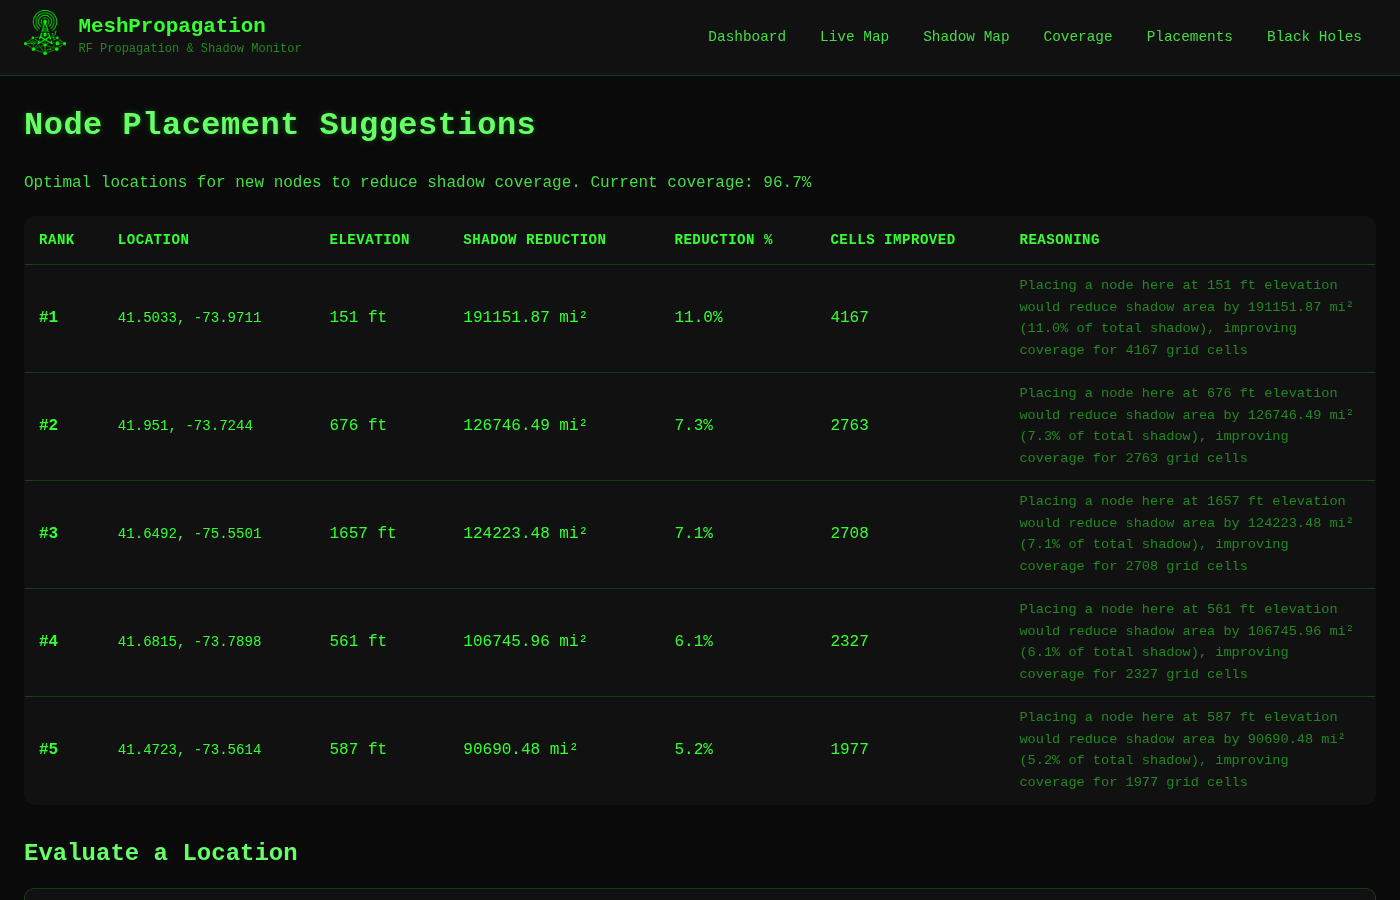Click the Node Placement Suggestions heading
The width and height of the screenshot is (1400, 900).
280,125
